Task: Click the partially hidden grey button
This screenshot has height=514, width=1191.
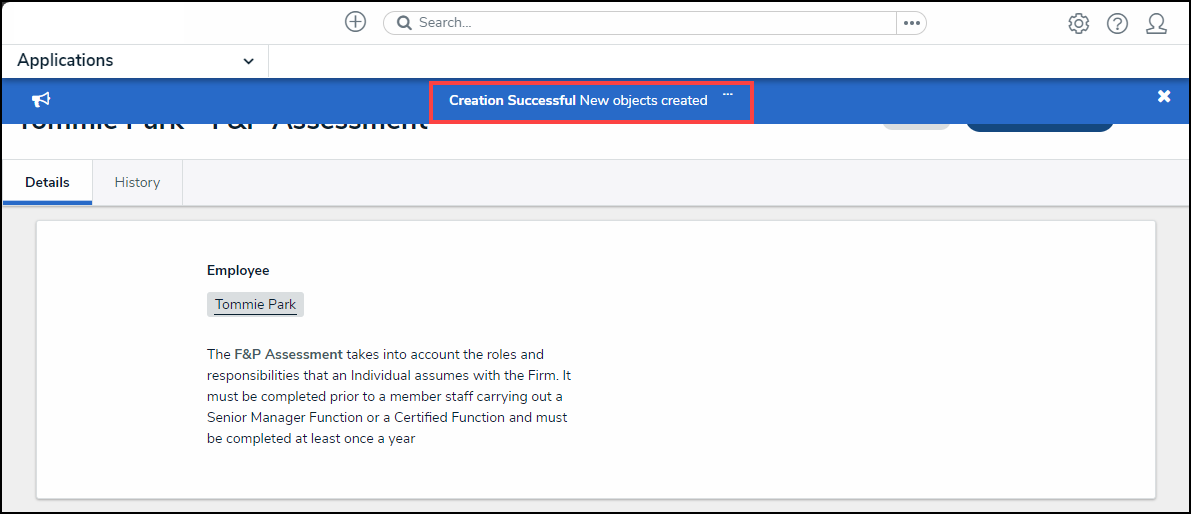Action: (916, 126)
